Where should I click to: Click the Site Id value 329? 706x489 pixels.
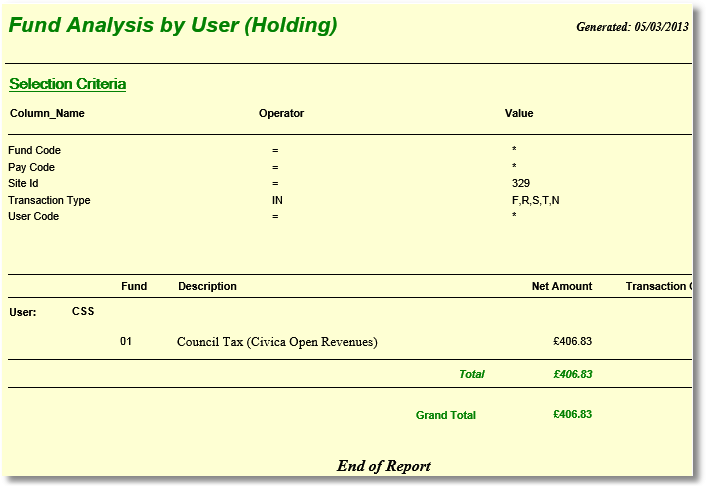(521, 183)
